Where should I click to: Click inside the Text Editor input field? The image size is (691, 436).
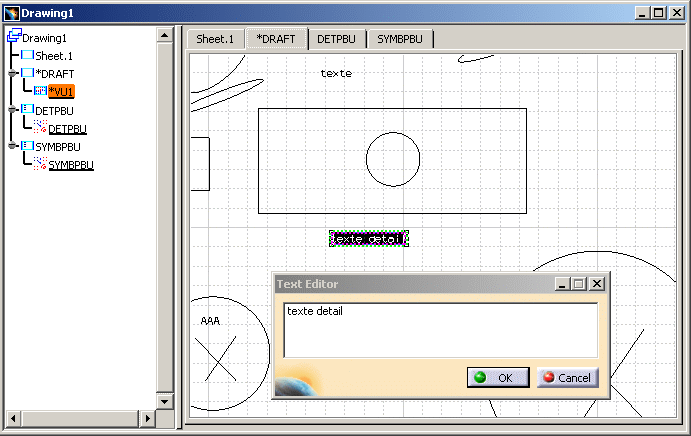[440, 330]
